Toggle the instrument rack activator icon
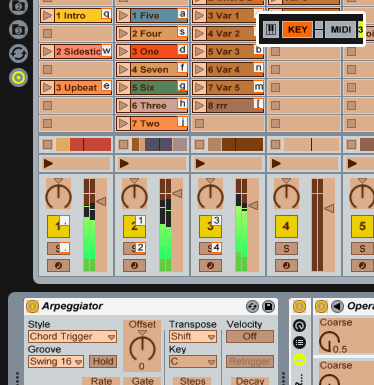This screenshot has height=385, width=374. click(299, 306)
